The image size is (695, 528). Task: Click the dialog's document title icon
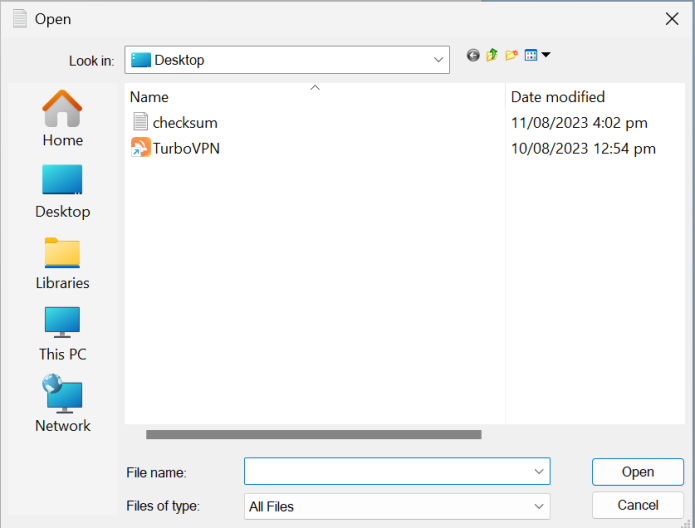click(x=20, y=19)
